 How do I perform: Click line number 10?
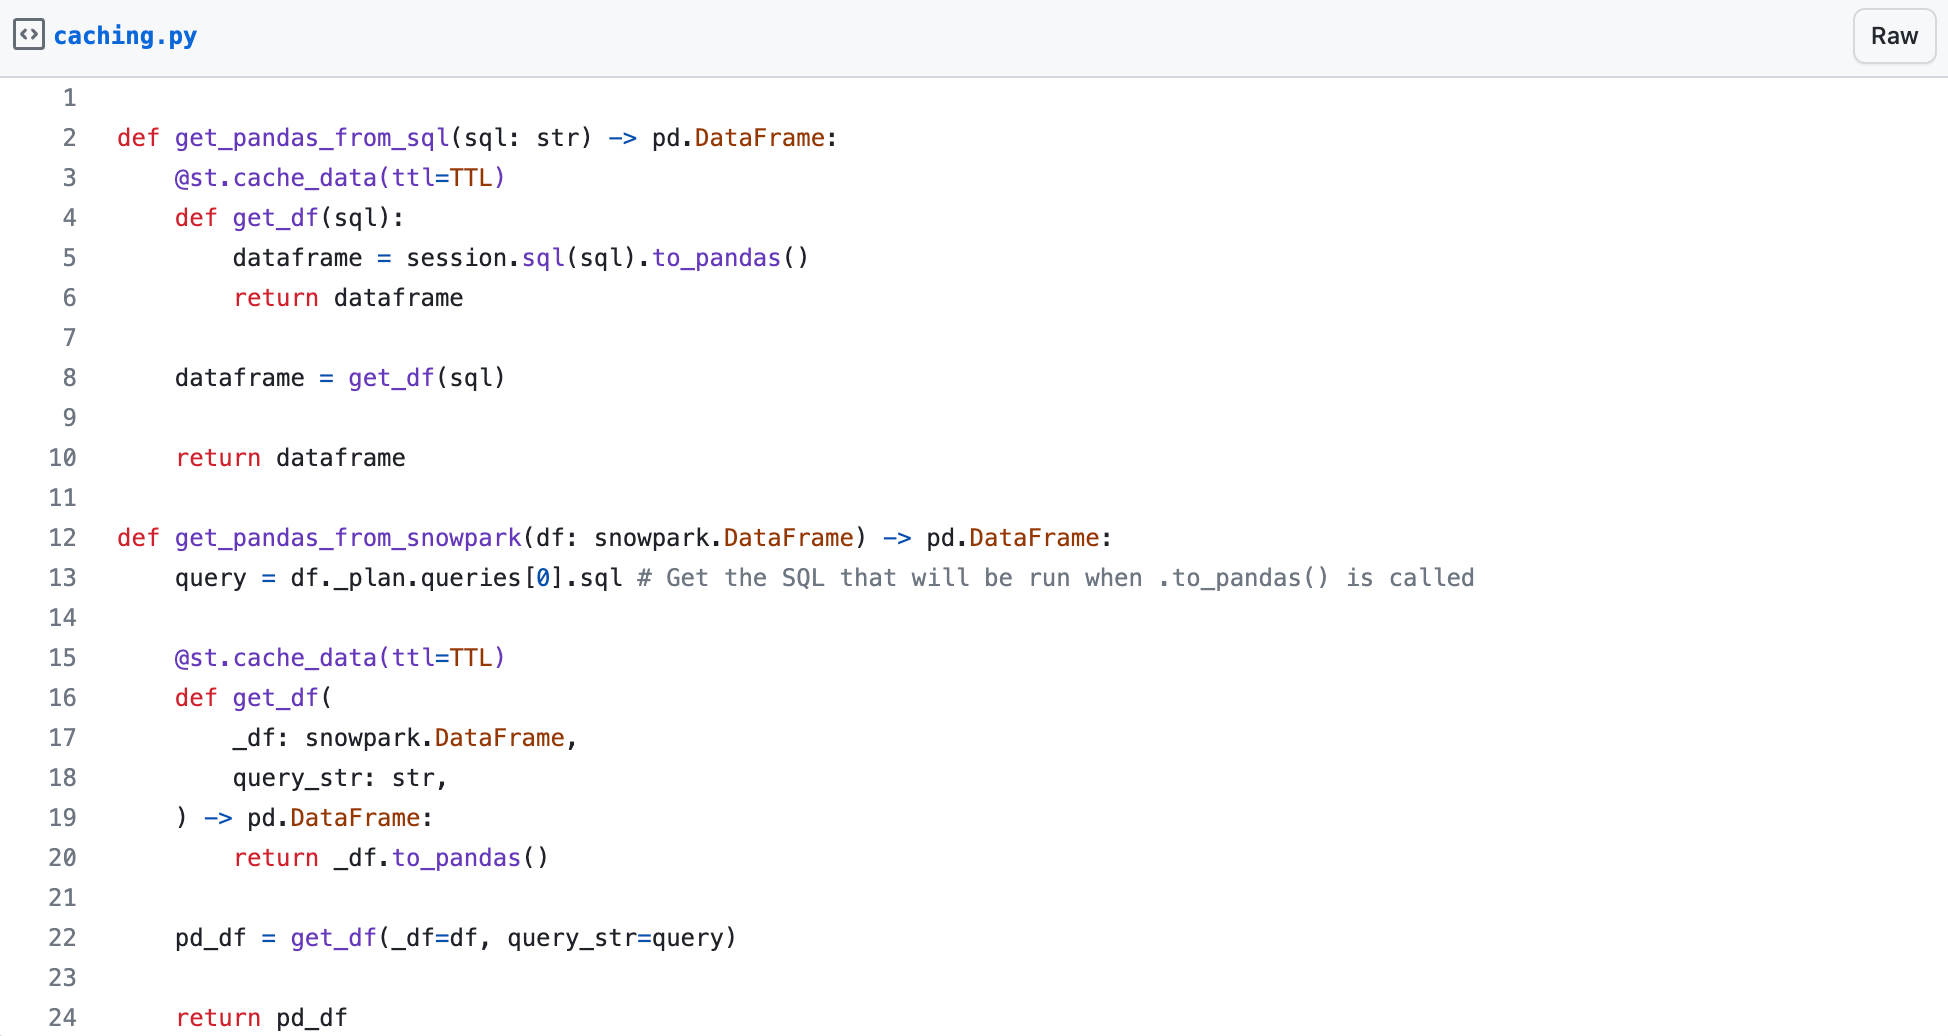click(x=62, y=458)
